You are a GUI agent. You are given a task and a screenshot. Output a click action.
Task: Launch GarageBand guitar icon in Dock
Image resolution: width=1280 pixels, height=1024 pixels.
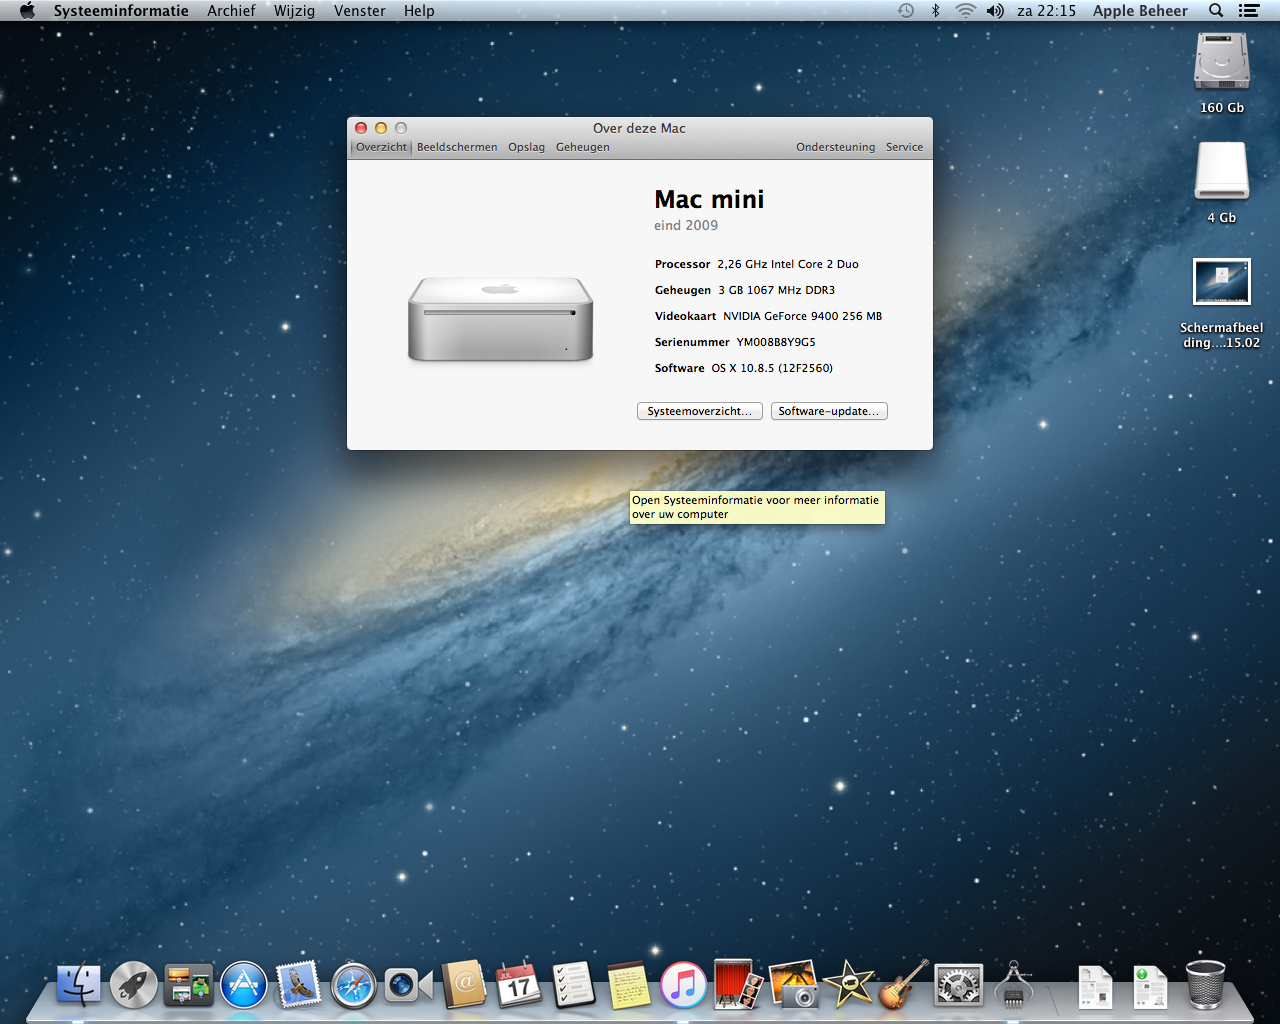904,985
